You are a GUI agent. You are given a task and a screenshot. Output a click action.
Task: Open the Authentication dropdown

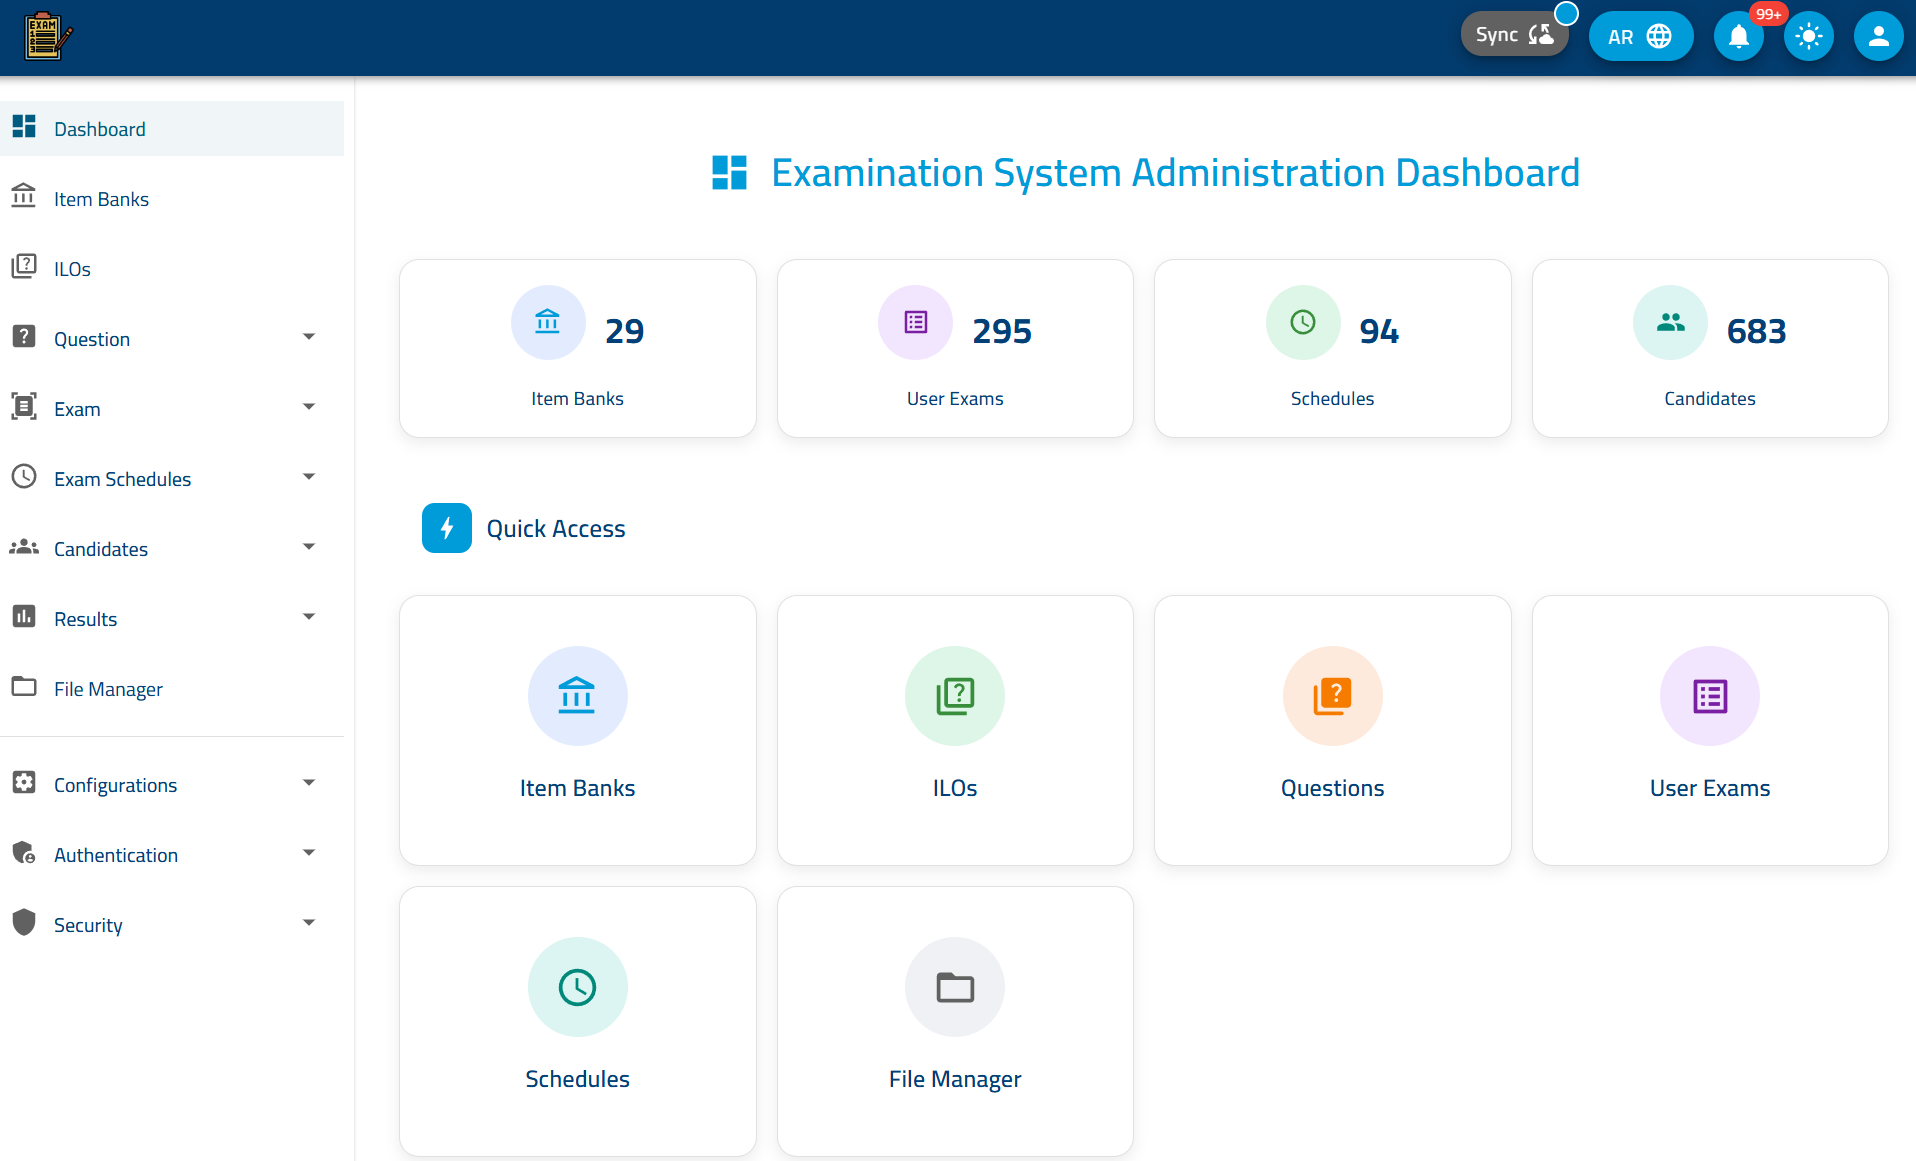pos(308,853)
